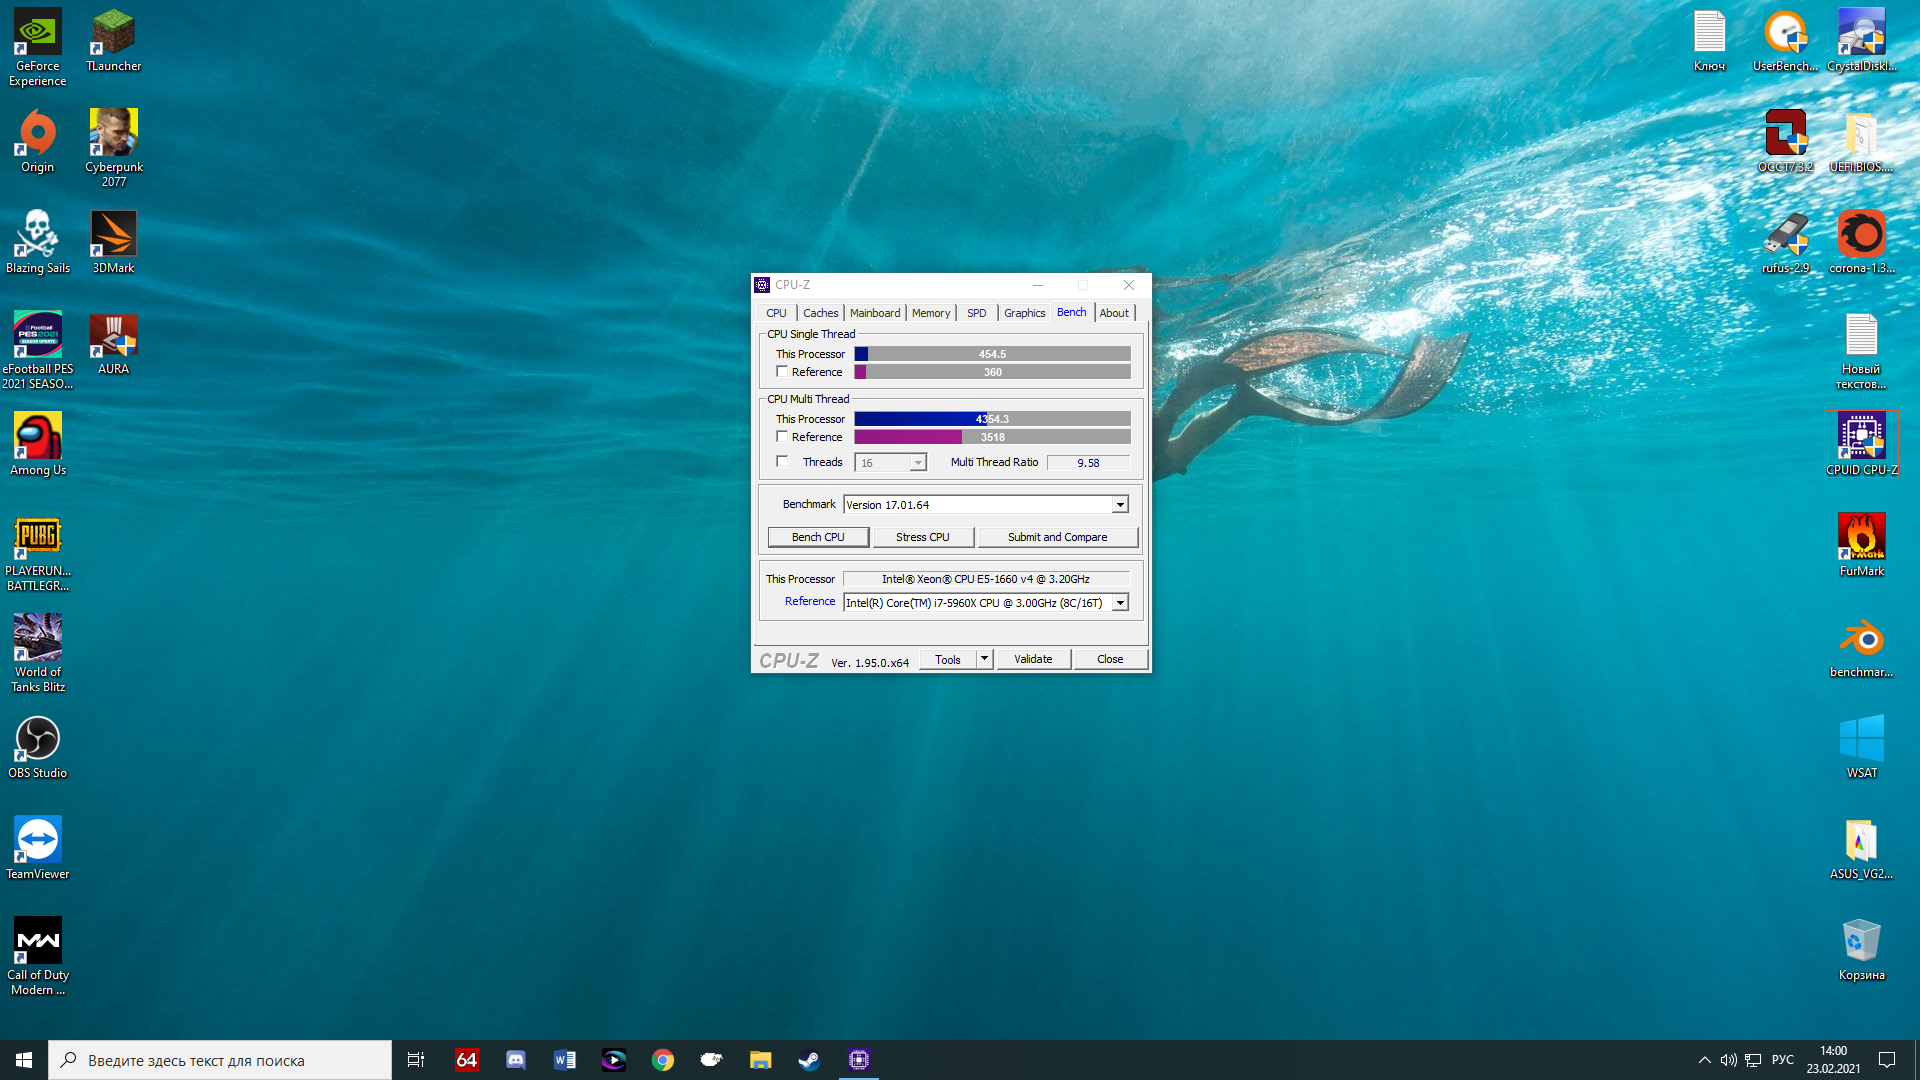This screenshot has height=1080, width=1920.
Task: Expand the Benchmark version dropdown
Action: [x=1120, y=505]
